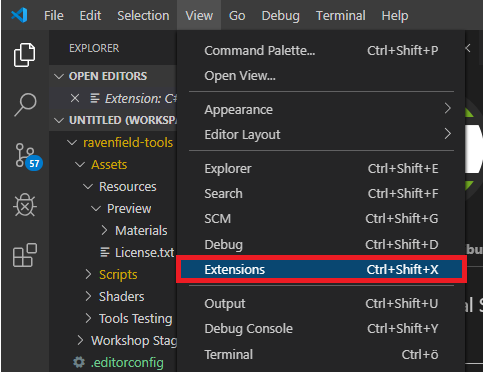Select Search in the View menu
Screen dimensions: 483x372
click(x=321, y=193)
